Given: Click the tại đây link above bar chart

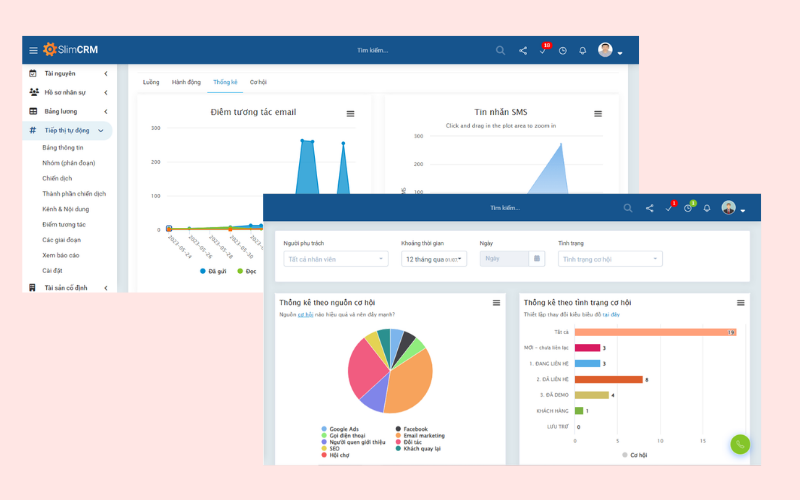Looking at the screenshot, I should pyautogui.click(x=611, y=314).
